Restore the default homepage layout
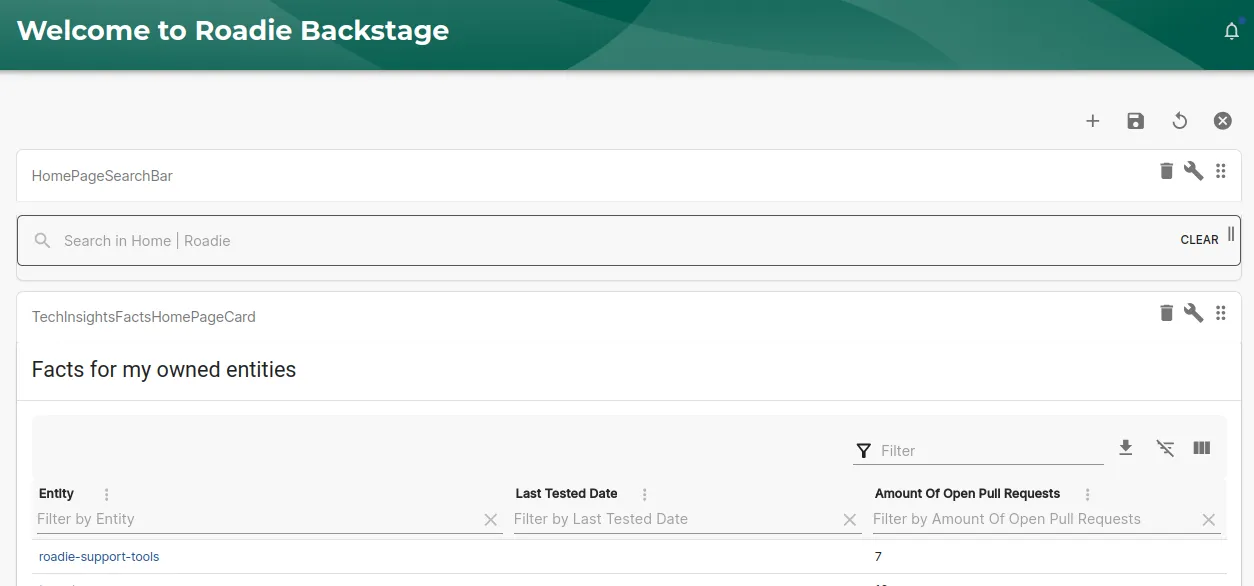The height and width of the screenshot is (586, 1254). click(1179, 120)
